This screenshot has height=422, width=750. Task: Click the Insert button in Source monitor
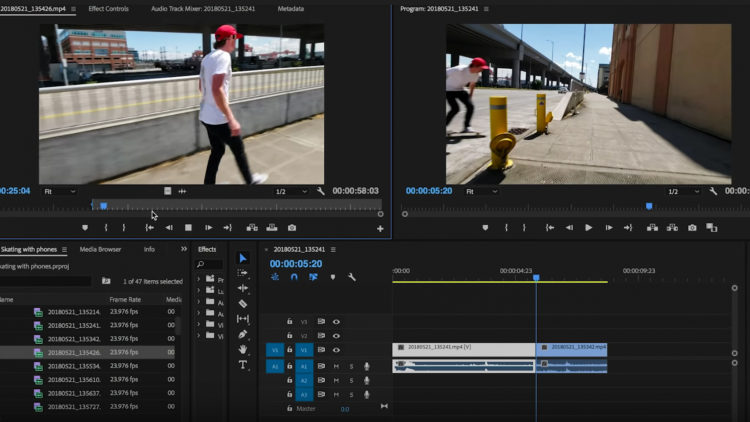(251, 228)
